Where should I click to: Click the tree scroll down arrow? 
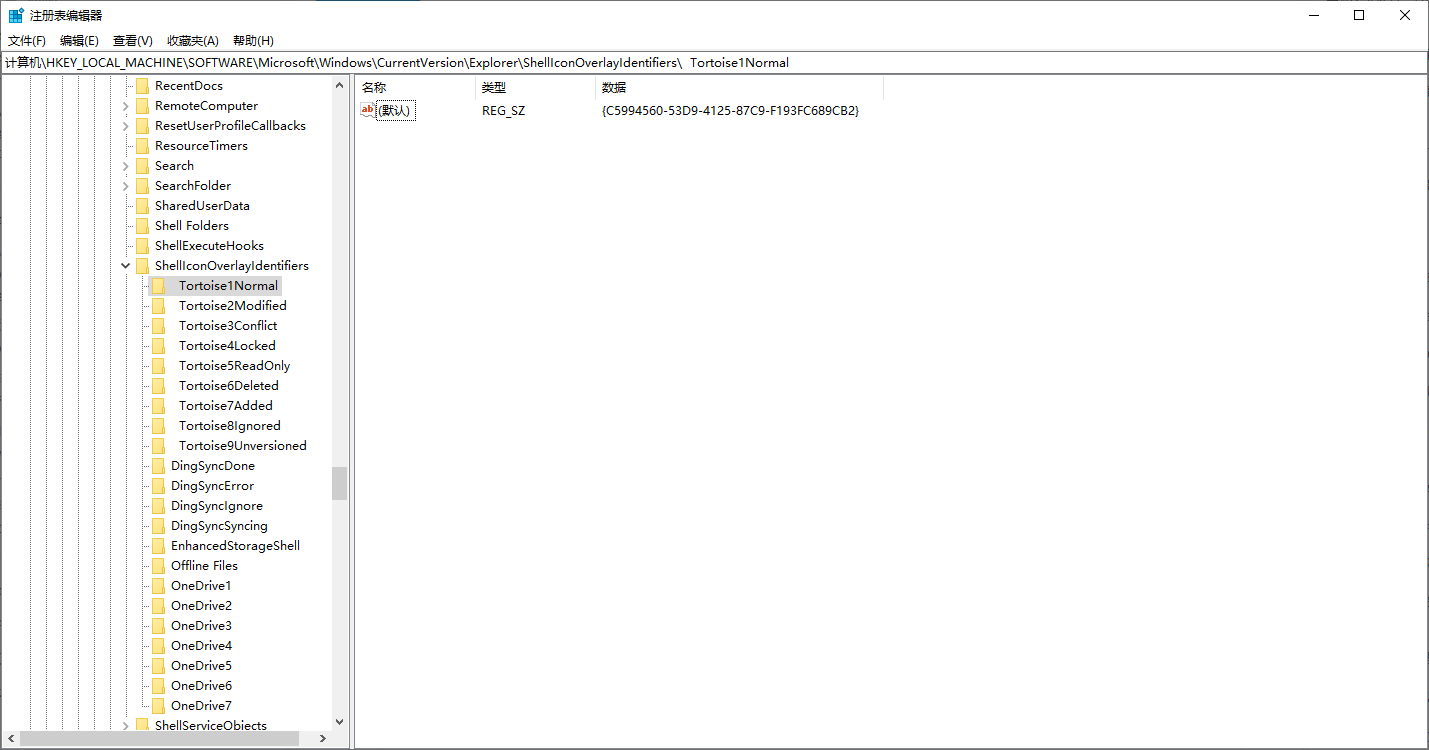click(340, 721)
